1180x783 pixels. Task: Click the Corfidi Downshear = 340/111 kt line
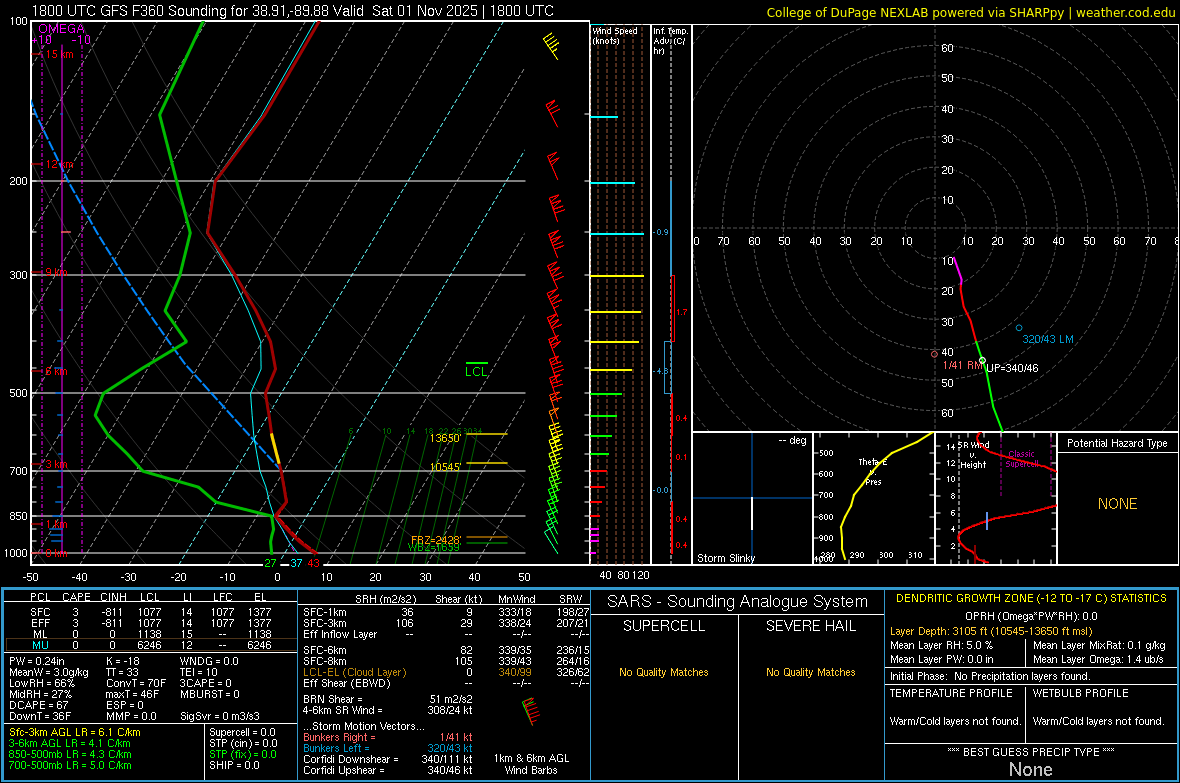(388, 759)
